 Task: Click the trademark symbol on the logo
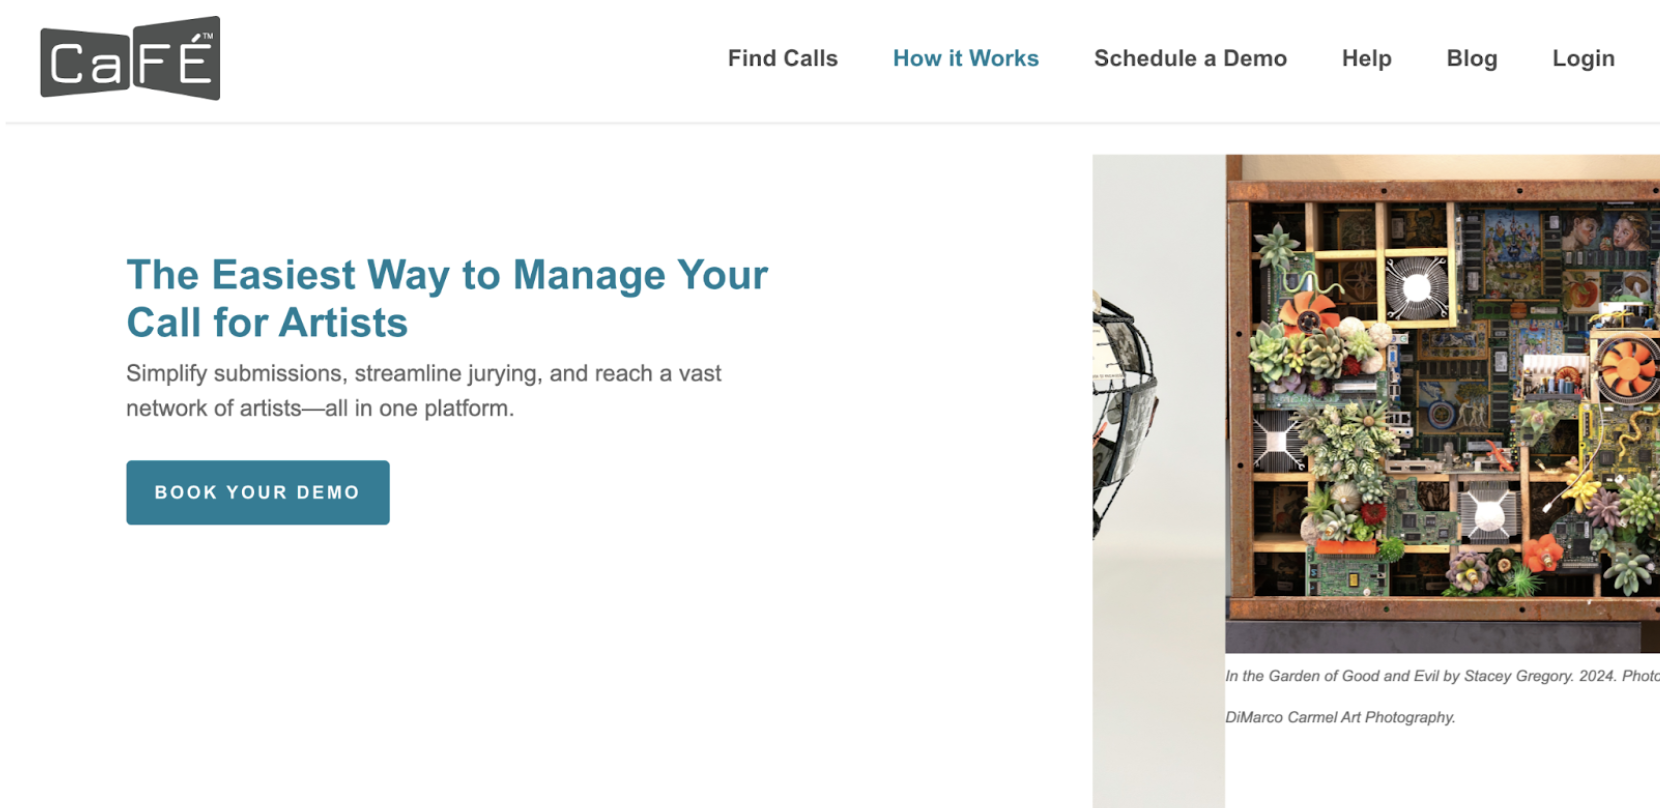[x=207, y=36]
